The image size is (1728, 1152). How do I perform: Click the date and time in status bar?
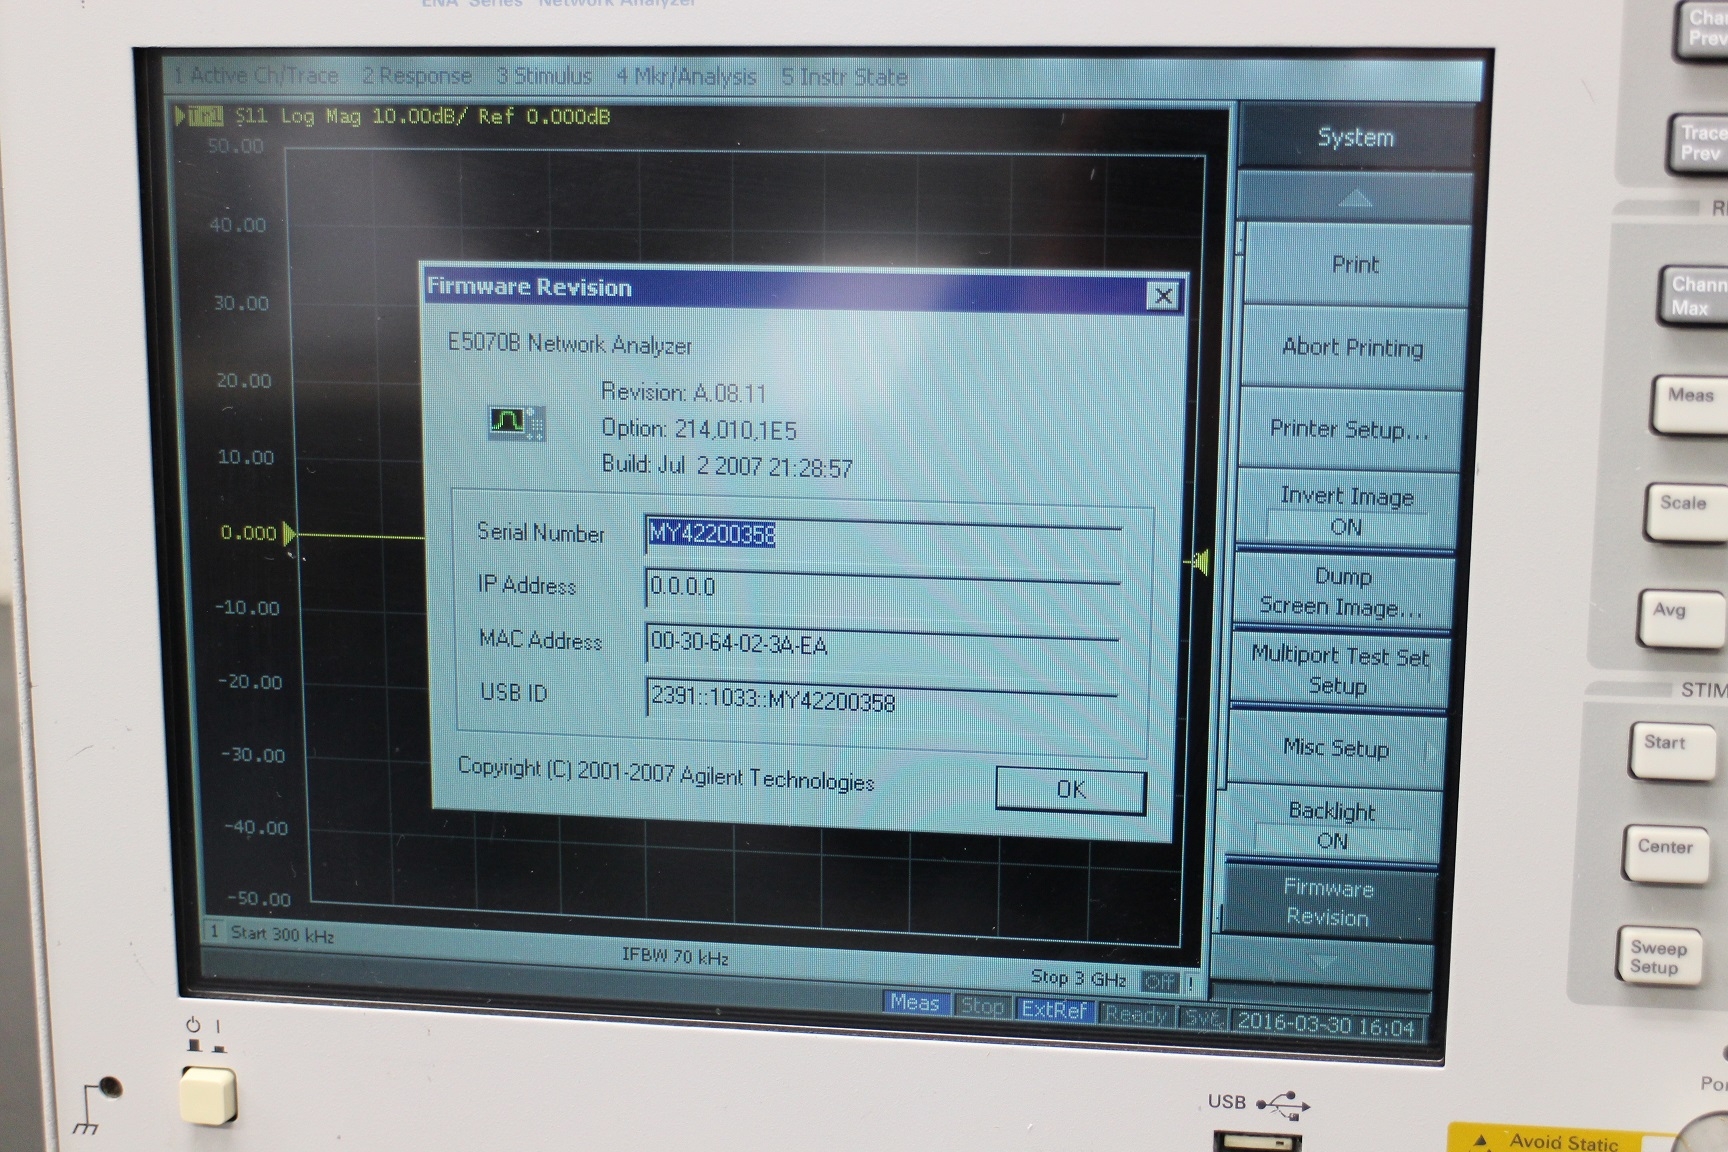click(x=1326, y=1025)
